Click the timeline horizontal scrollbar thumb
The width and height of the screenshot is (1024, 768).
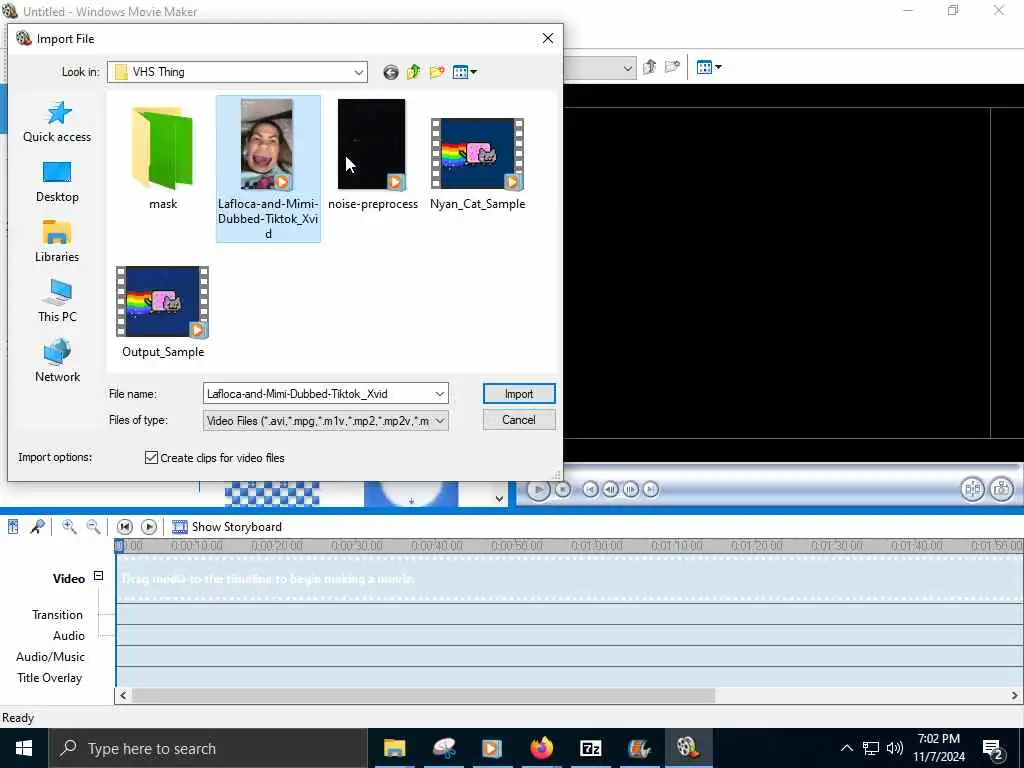(x=423, y=696)
